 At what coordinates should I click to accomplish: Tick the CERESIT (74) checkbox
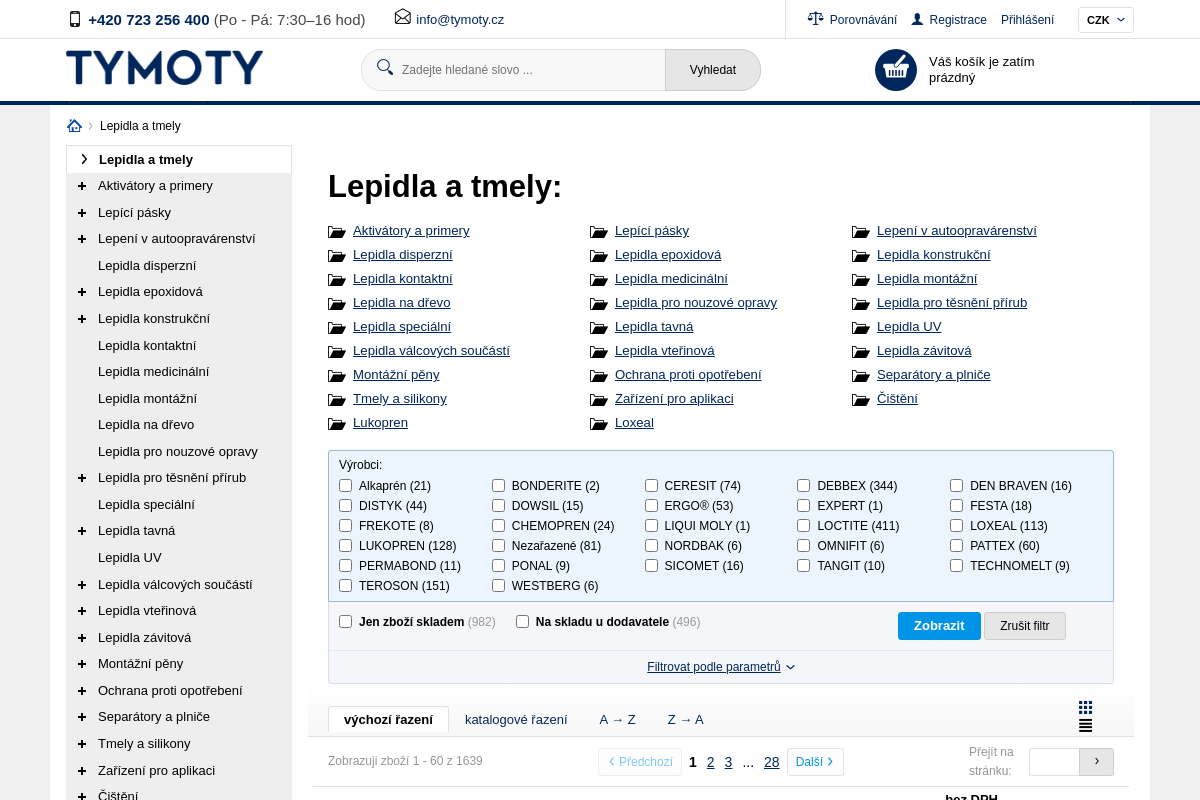coord(651,486)
